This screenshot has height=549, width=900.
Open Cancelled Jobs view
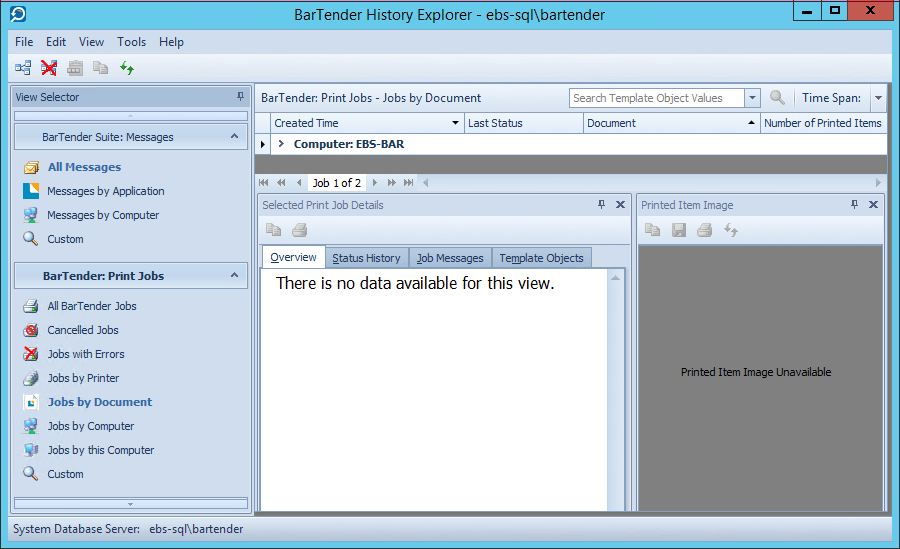point(83,330)
